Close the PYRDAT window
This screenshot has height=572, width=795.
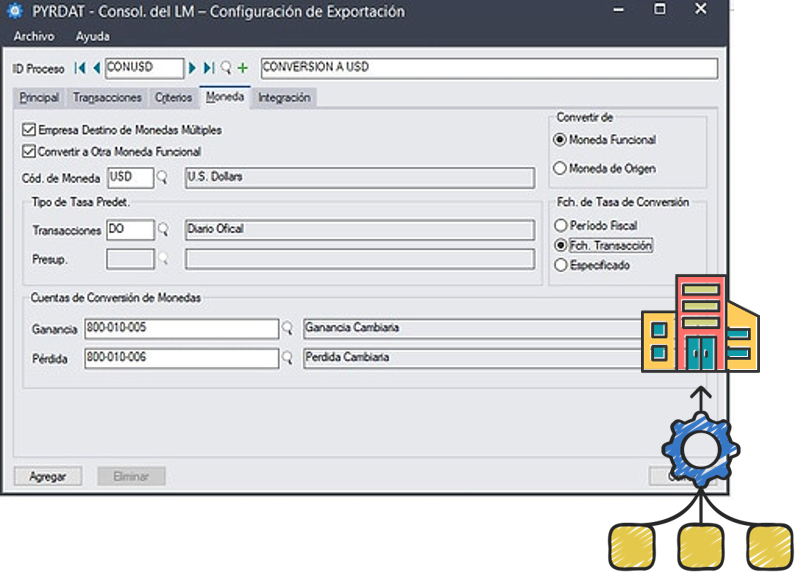coord(701,9)
